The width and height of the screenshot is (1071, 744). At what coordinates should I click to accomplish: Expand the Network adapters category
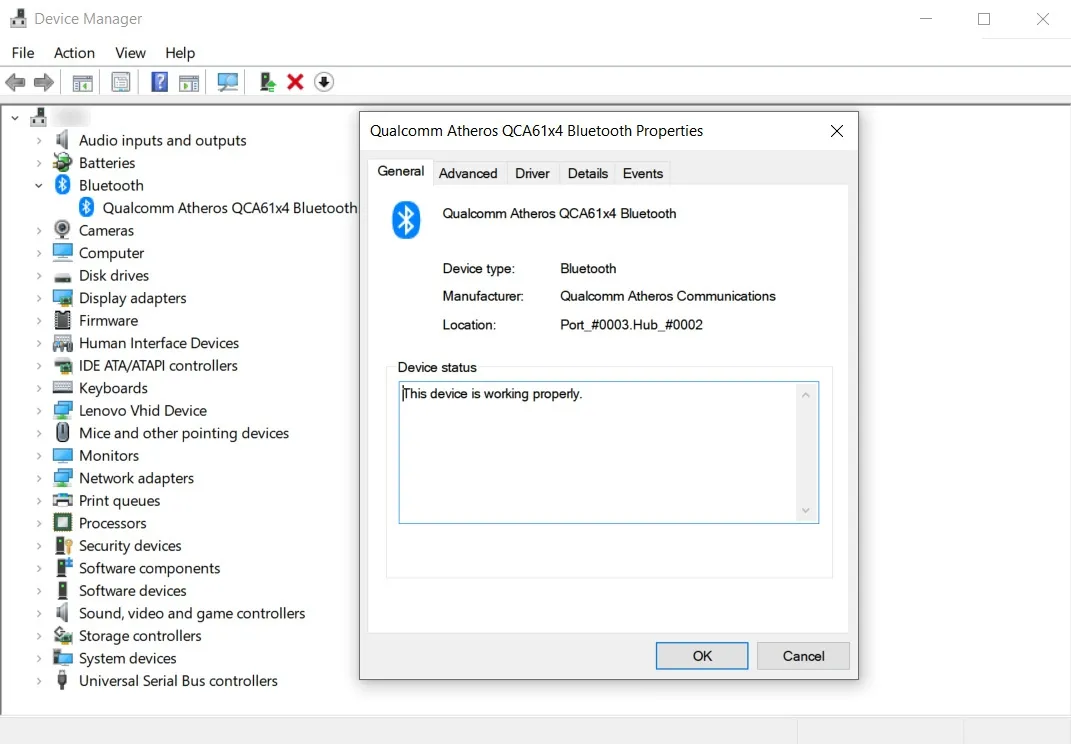[38, 478]
